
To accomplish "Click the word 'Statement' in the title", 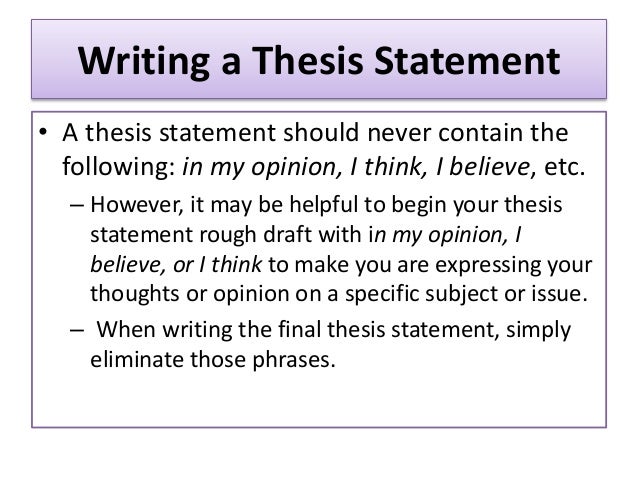I will 467,61.
